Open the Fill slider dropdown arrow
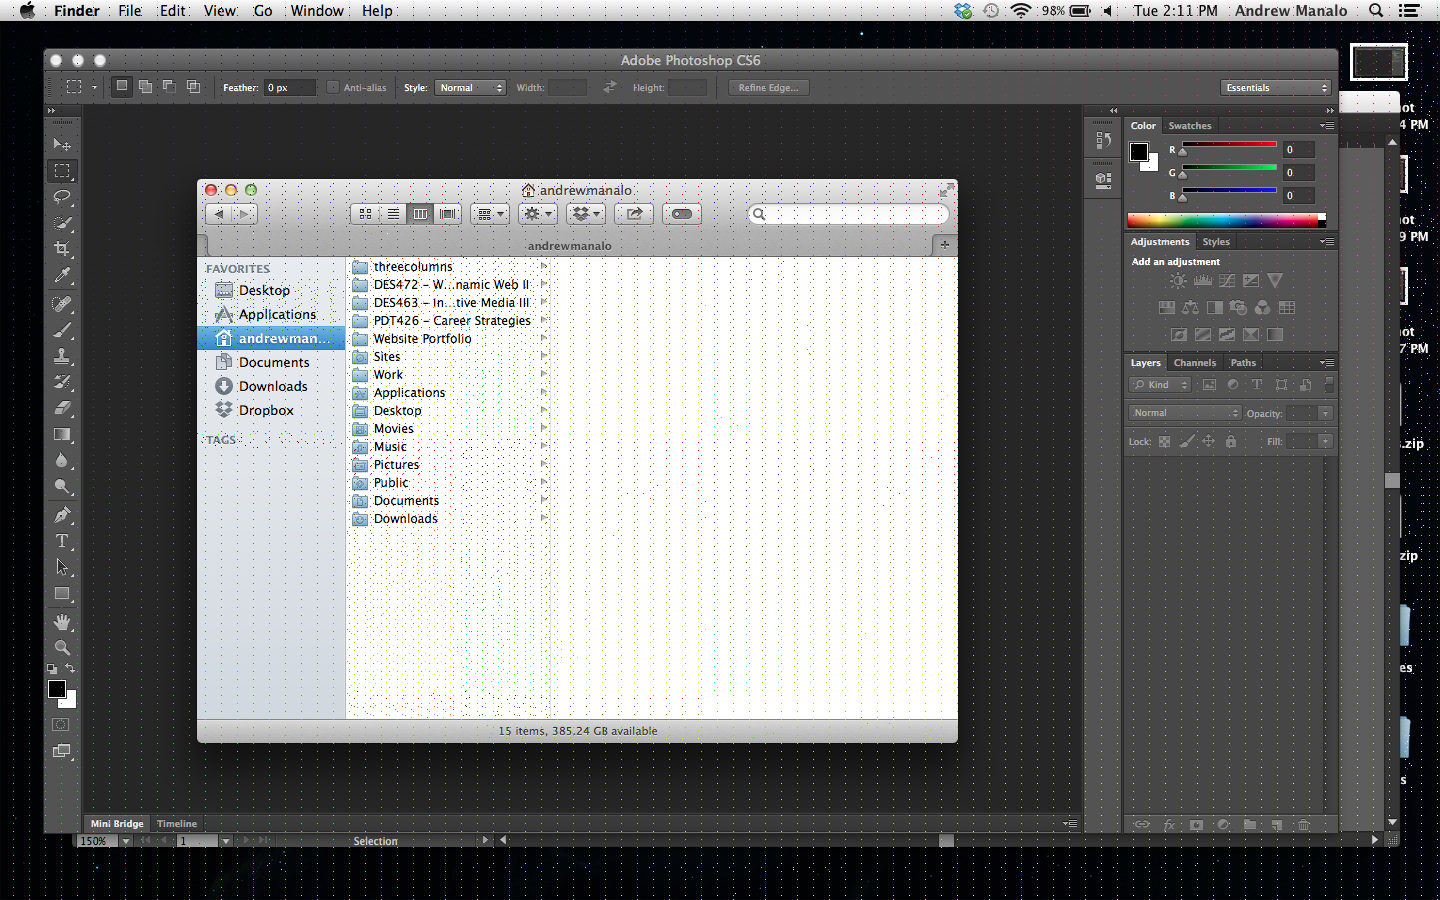1440x900 pixels. [x=1325, y=441]
